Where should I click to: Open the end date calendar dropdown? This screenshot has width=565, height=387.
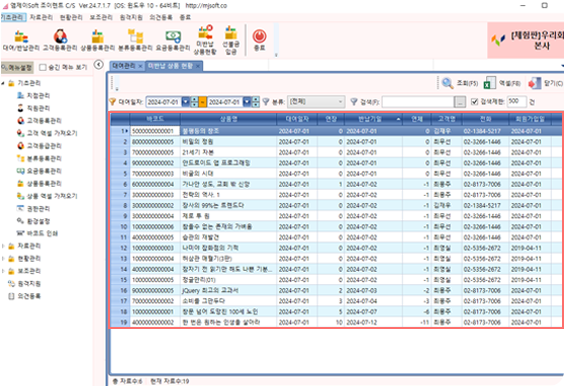(246, 102)
